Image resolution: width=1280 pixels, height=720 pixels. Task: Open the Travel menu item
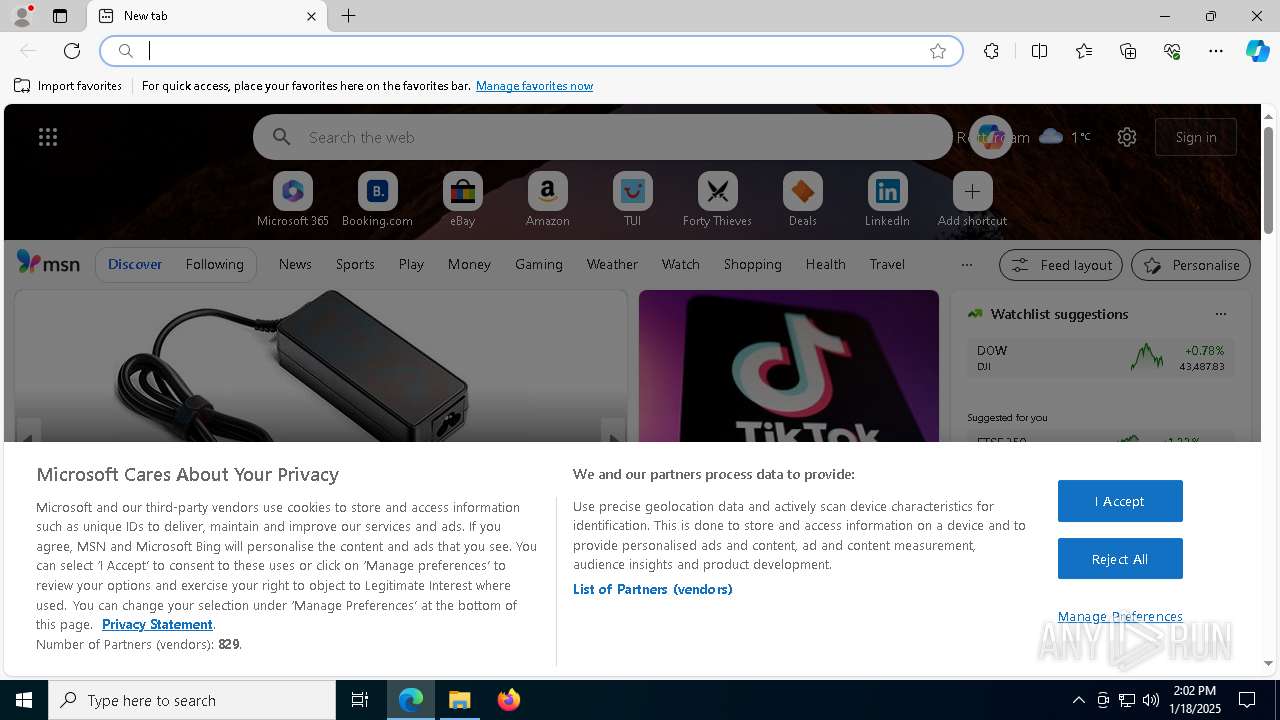[887, 264]
